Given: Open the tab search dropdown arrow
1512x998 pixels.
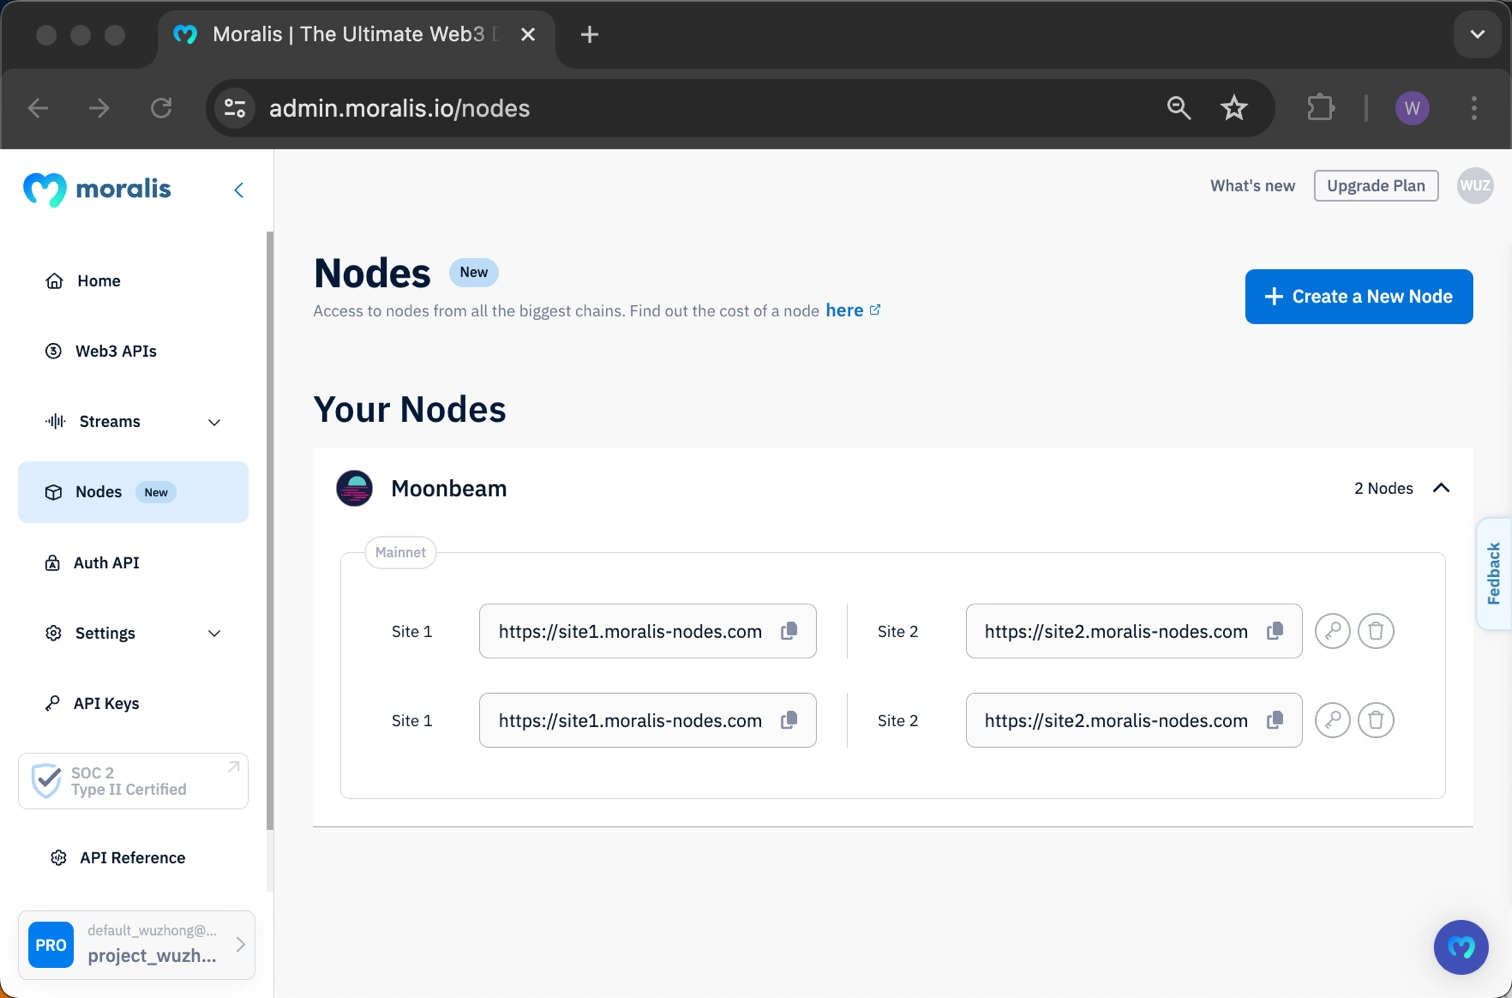Looking at the screenshot, I should [x=1477, y=34].
